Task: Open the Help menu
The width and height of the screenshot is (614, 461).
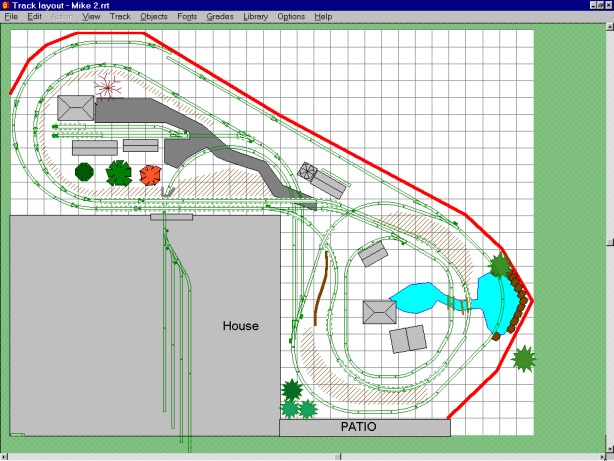Action: tap(323, 16)
